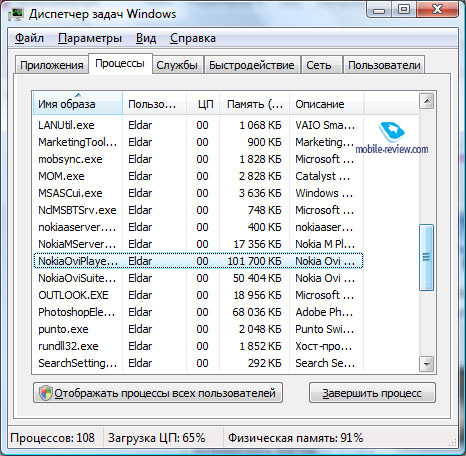466x456 pixels.
Task: Sort processes by Память column header
Action: click(x=255, y=104)
